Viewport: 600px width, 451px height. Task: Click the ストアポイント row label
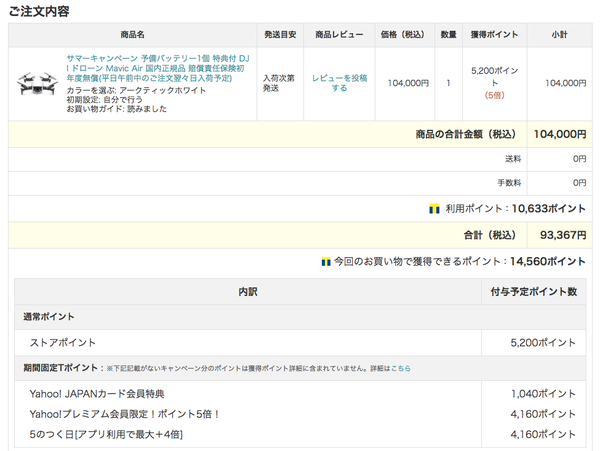(x=63, y=343)
